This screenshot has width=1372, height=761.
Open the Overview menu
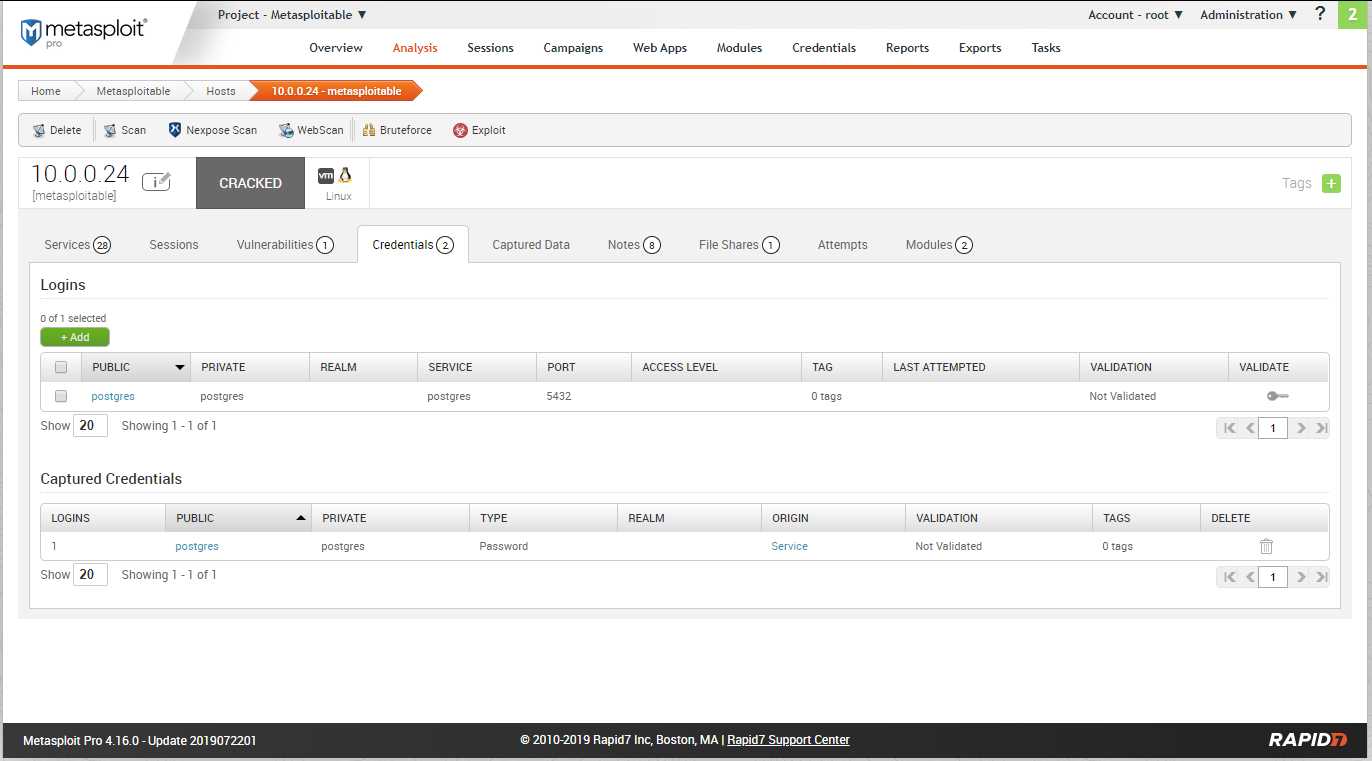point(336,48)
